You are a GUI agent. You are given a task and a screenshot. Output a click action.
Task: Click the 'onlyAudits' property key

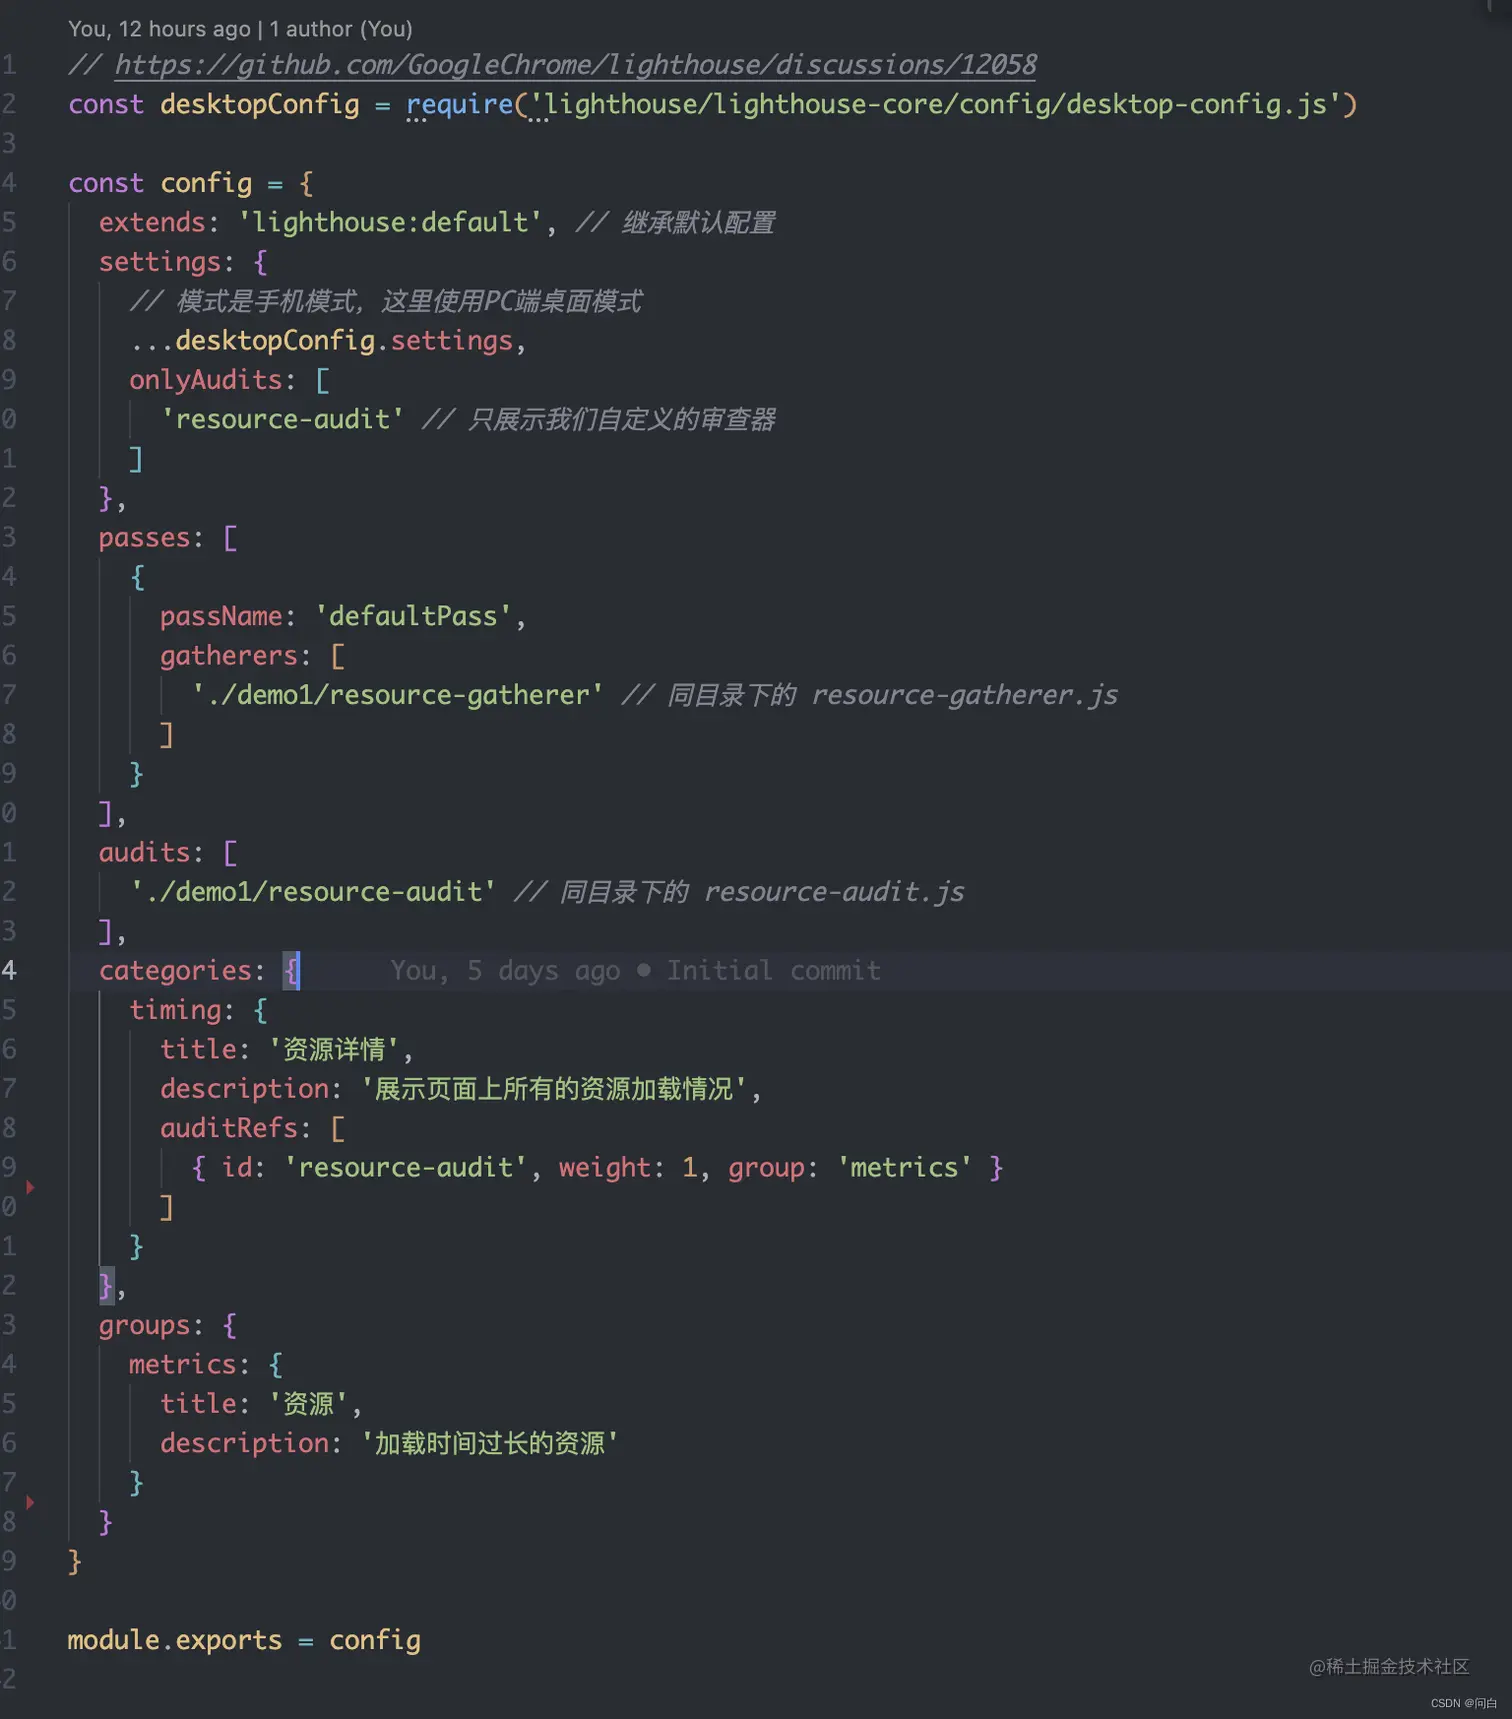coord(206,380)
